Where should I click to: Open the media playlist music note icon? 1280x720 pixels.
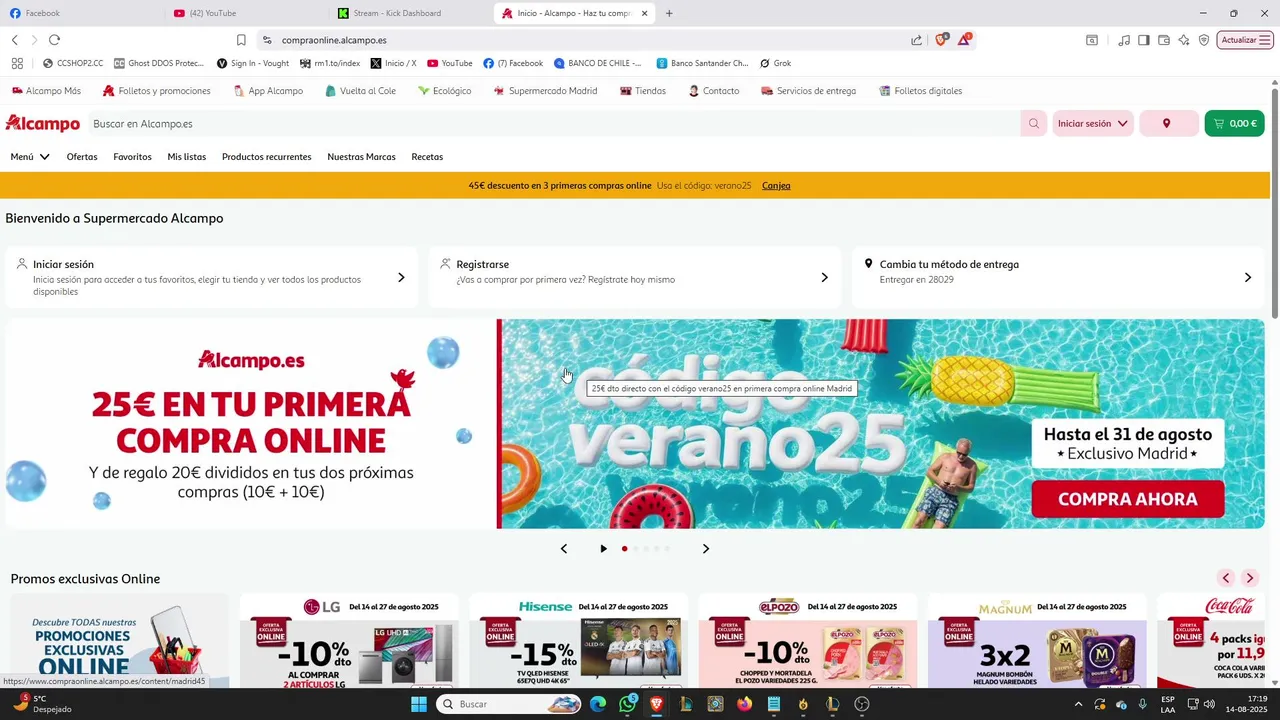click(x=1124, y=40)
